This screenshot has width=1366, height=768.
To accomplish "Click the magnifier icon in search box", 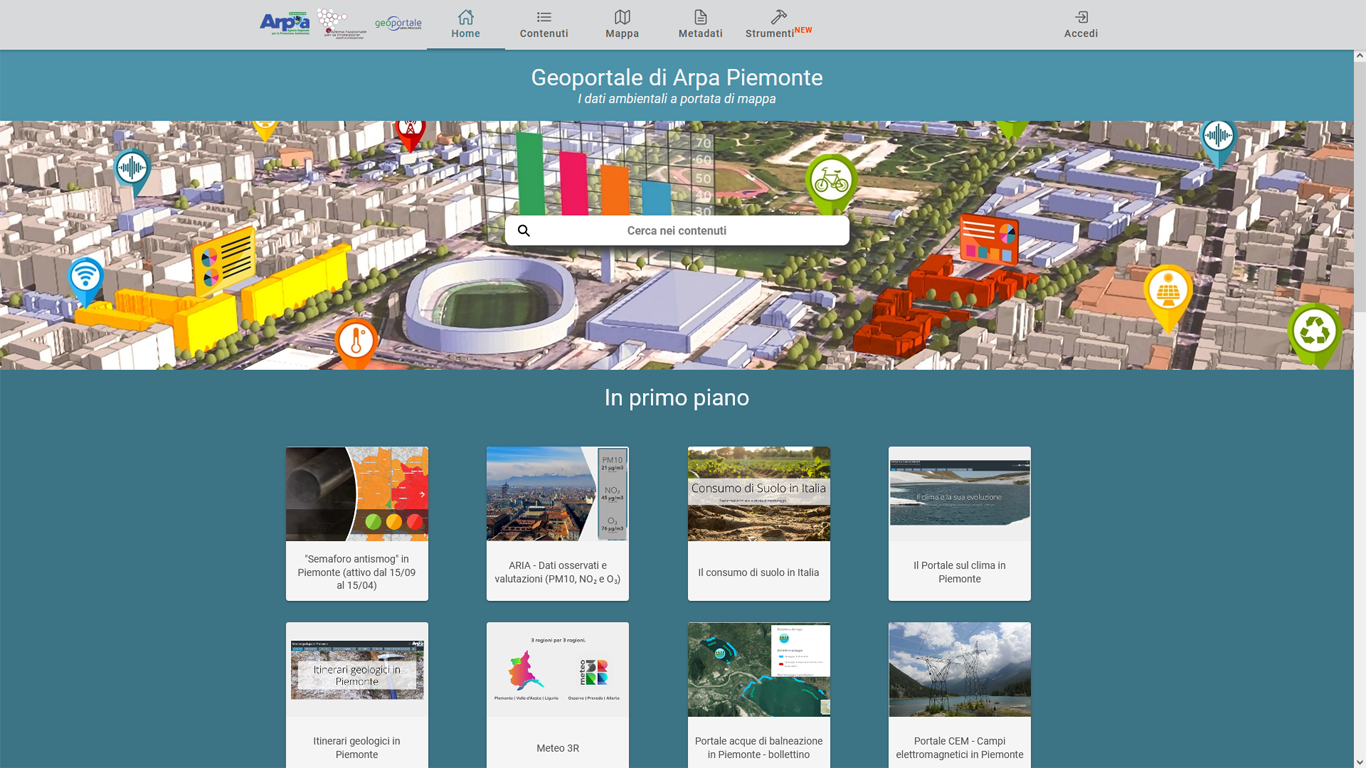I will coord(524,231).
